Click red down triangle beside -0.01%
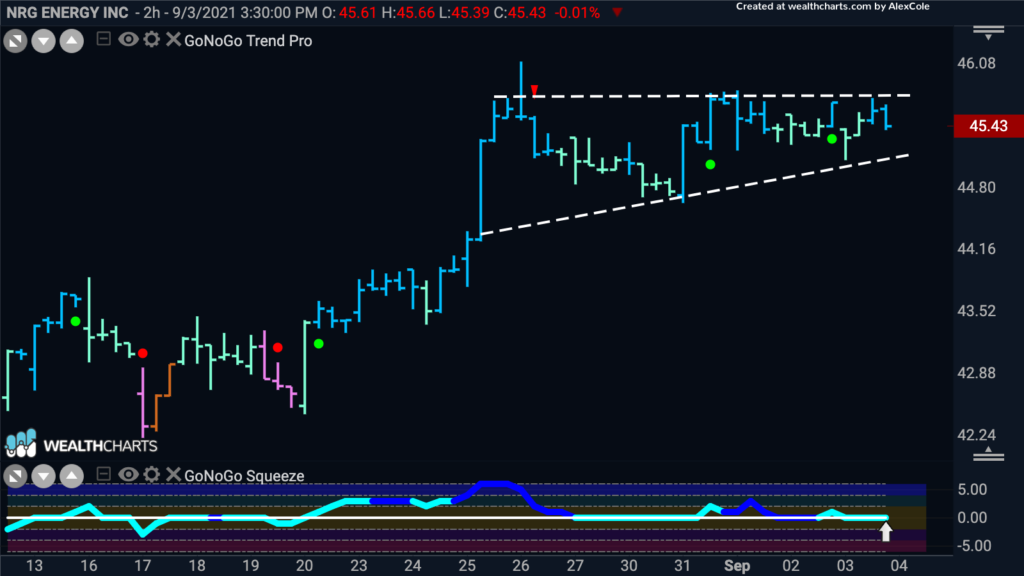This screenshot has width=1024, height=576. 617,12
